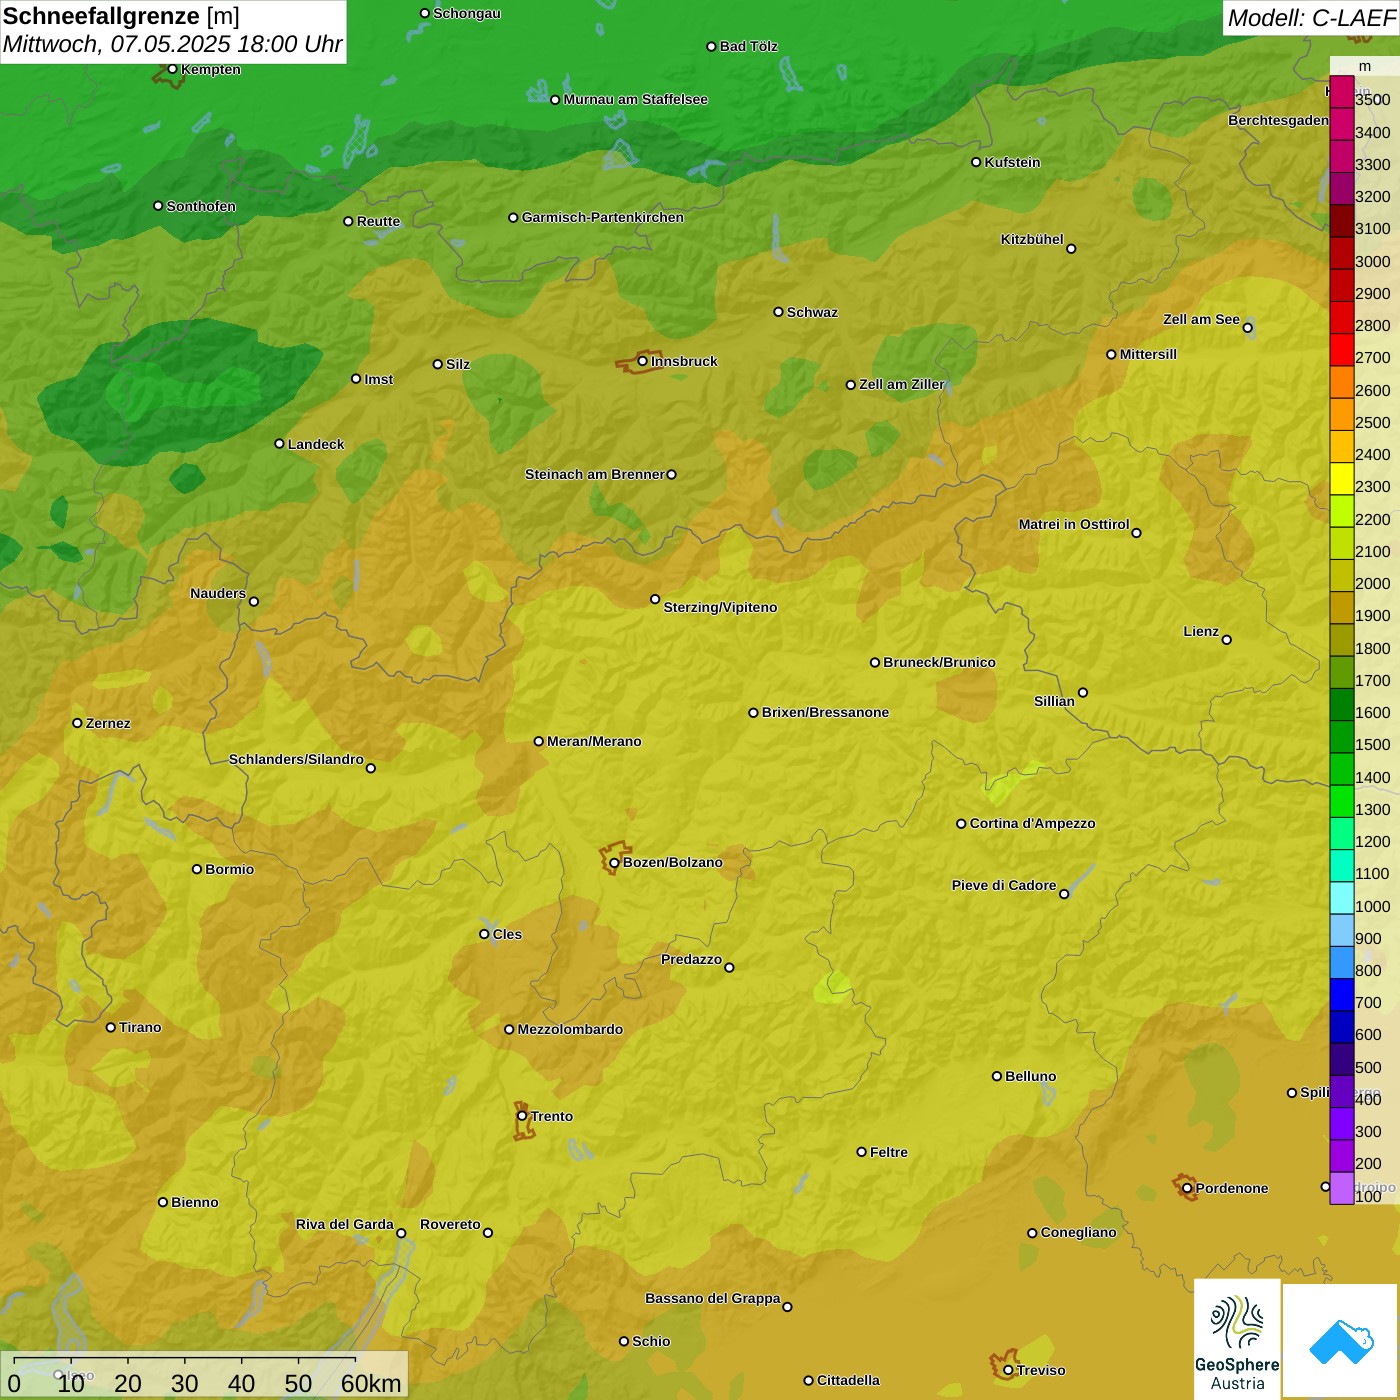Pick the lilac bottom swatch of the legend
The height and width of the screenshot is (1400, 1400).
click(1341, 1188)
